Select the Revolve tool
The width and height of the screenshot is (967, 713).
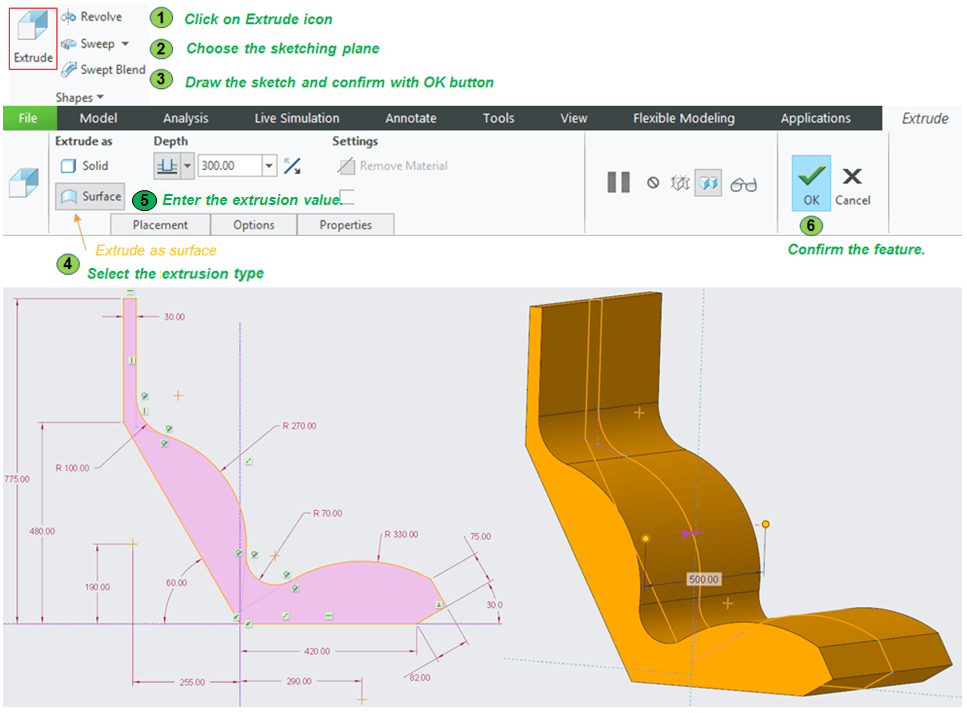pos(91,17)
